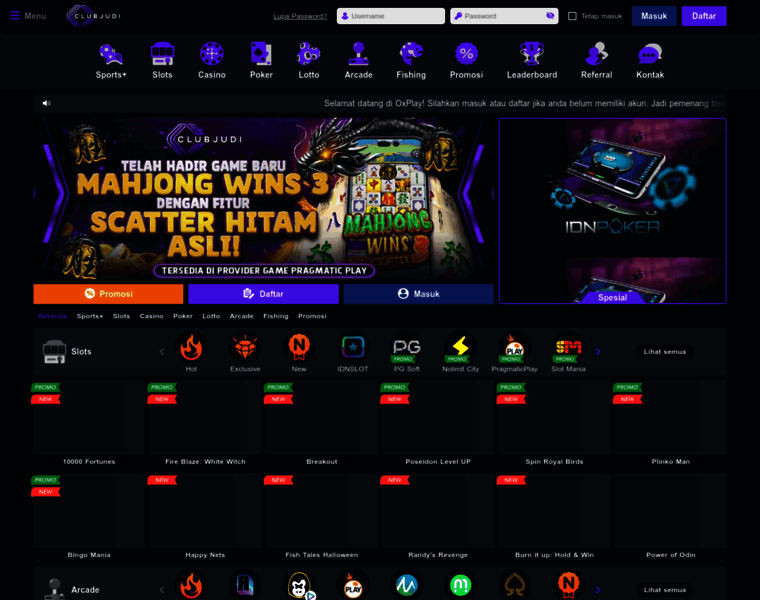Click the orange Promosi button

click(108, 294)
